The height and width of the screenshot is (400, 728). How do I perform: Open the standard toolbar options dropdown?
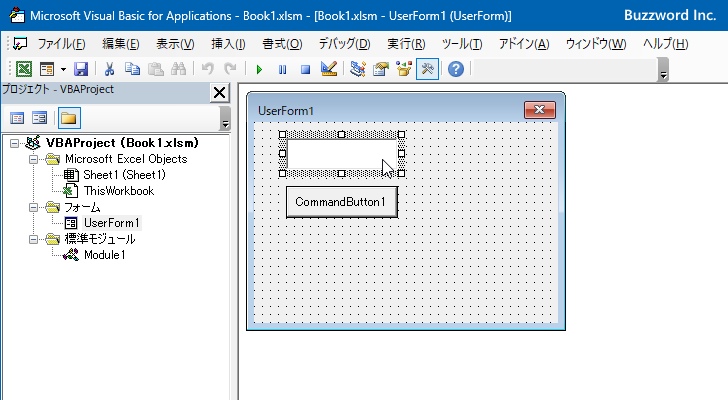pos(663,70)
